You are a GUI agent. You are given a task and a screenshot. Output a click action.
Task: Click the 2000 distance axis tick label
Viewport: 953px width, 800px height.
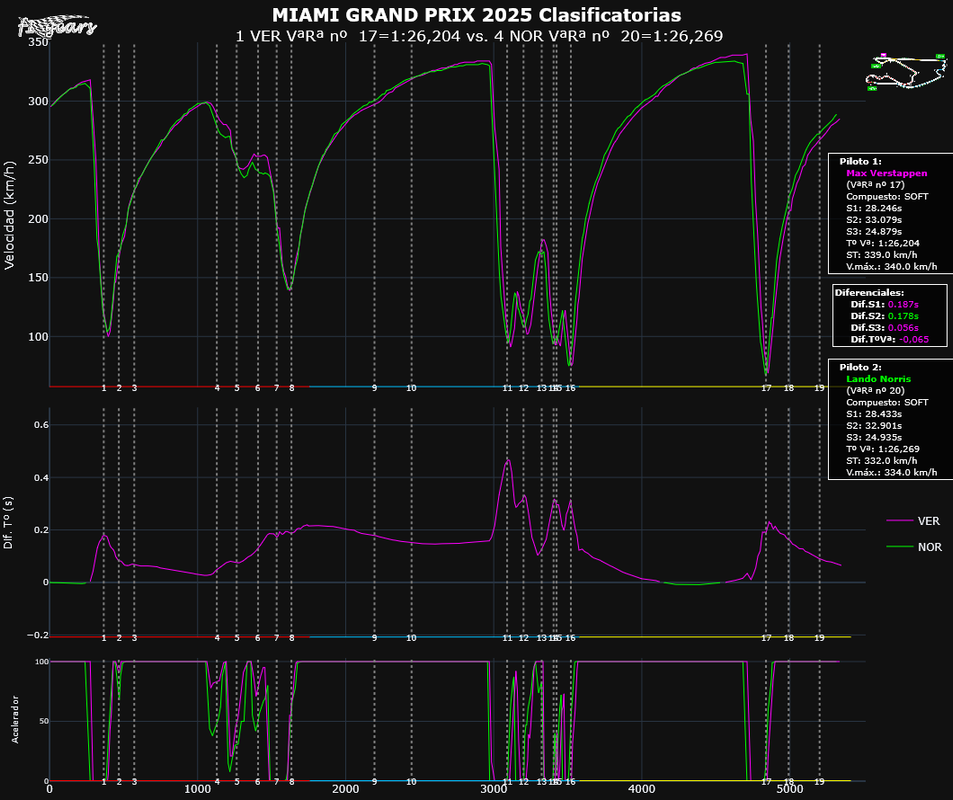point(345,790)
